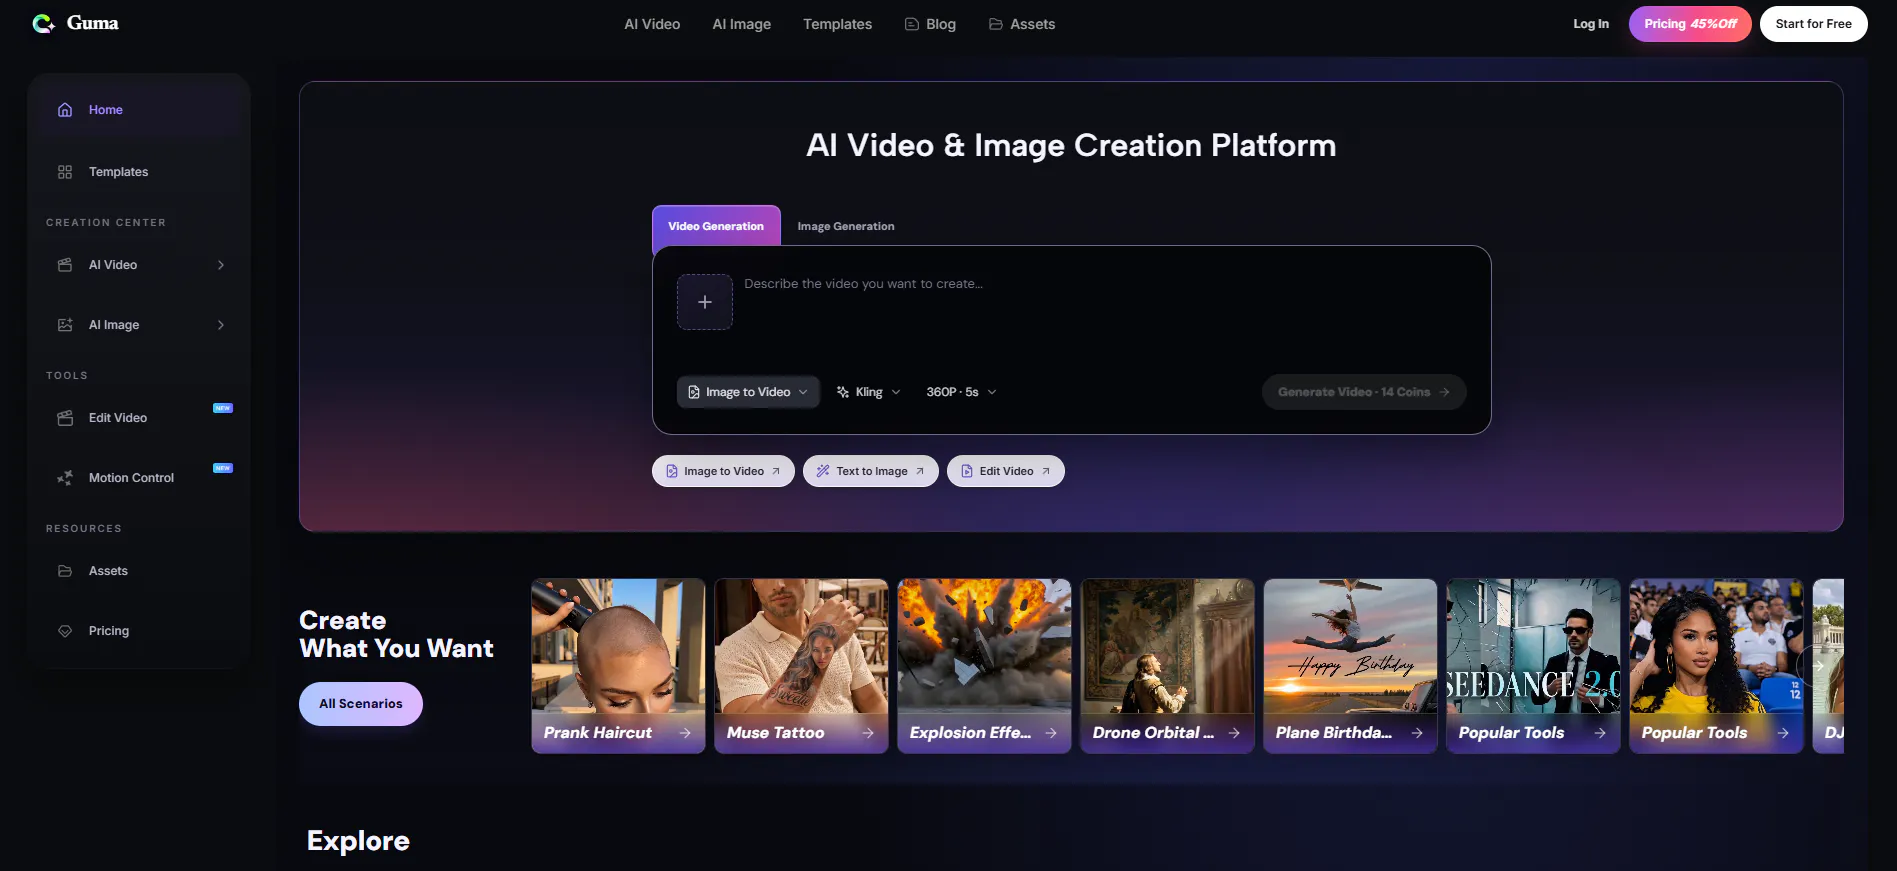
Task: Click the Blog icon in top navigation
Action: 912,24
